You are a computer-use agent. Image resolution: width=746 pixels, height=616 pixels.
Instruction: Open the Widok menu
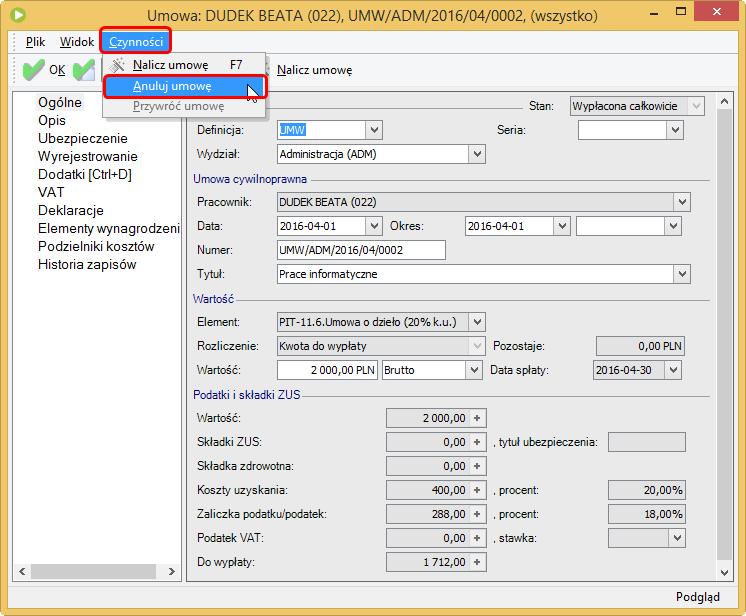coord(77,42)
